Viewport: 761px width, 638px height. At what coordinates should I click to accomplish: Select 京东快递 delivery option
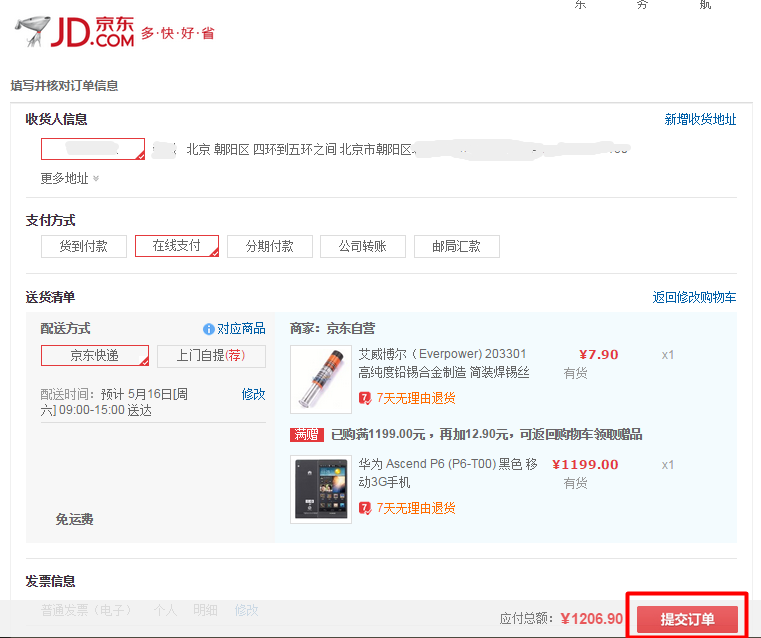95,356
